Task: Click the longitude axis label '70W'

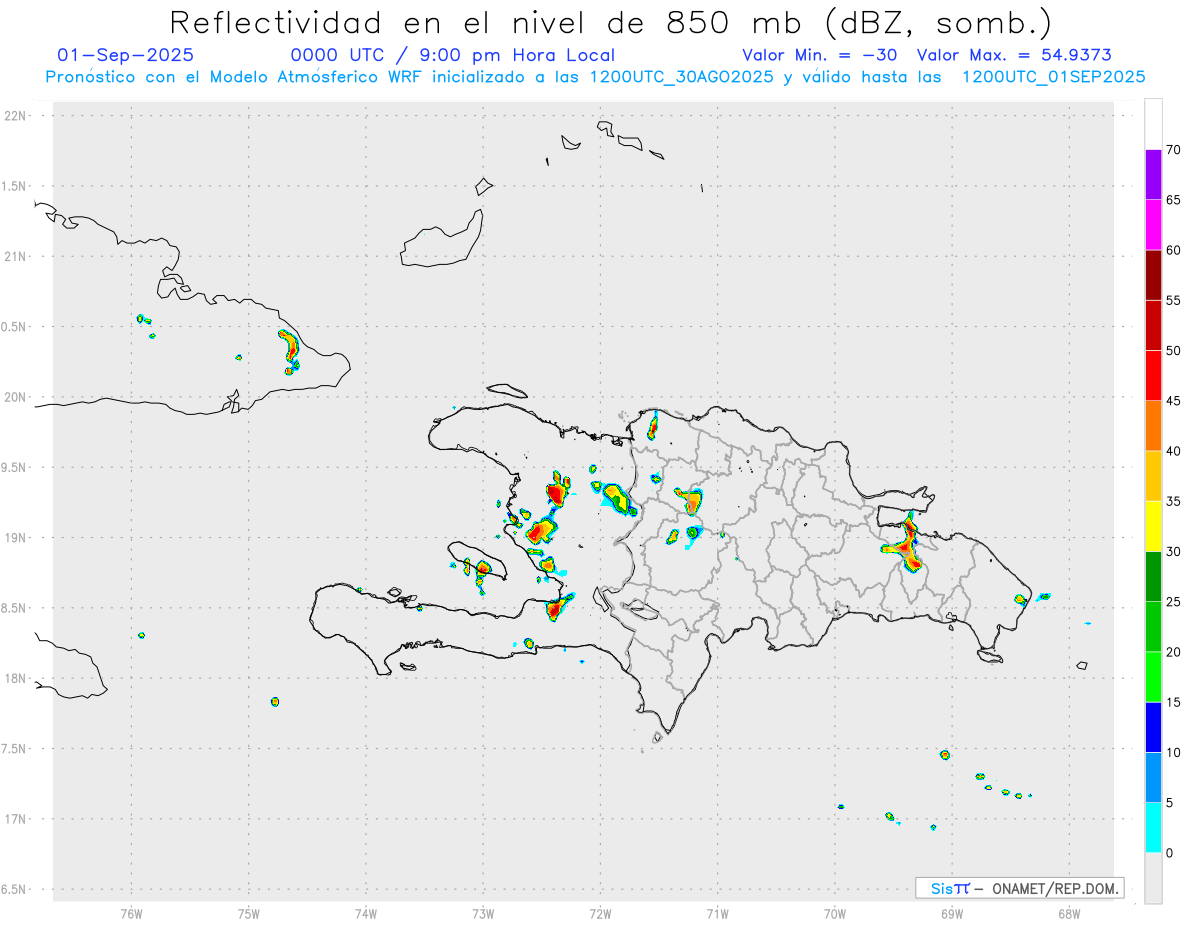Action: [x=835, y=914]
